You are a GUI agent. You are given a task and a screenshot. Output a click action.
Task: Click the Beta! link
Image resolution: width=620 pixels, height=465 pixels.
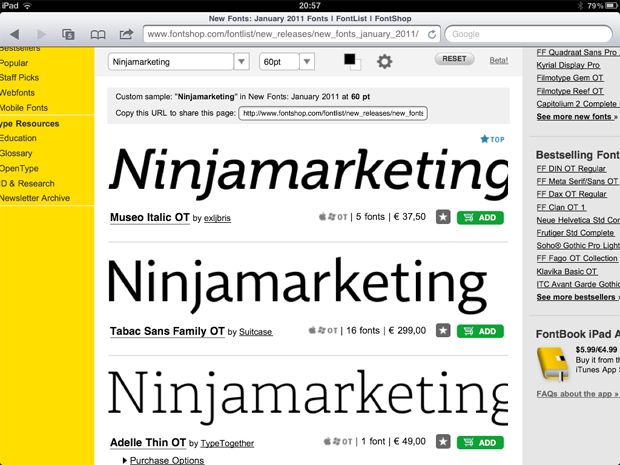pyautogui.click(x=499, y=60)
